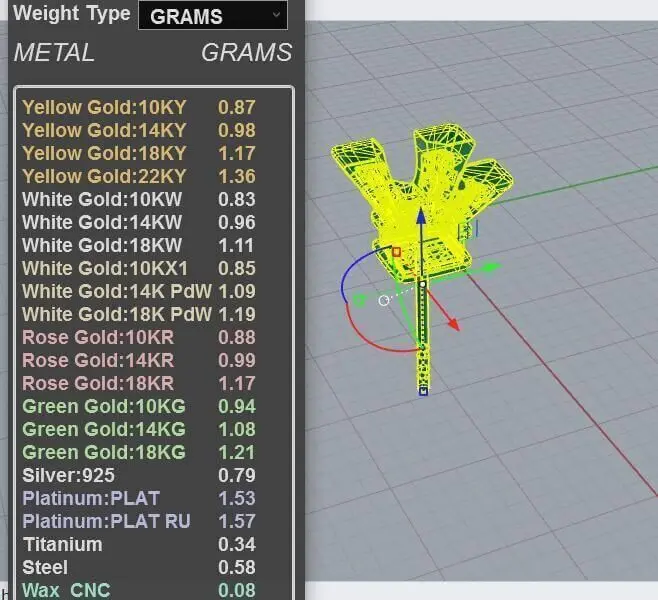Open the Weight Type GRAMS dropdown
The height and width of the screenshot is (600, 658).
coord(213,16)
